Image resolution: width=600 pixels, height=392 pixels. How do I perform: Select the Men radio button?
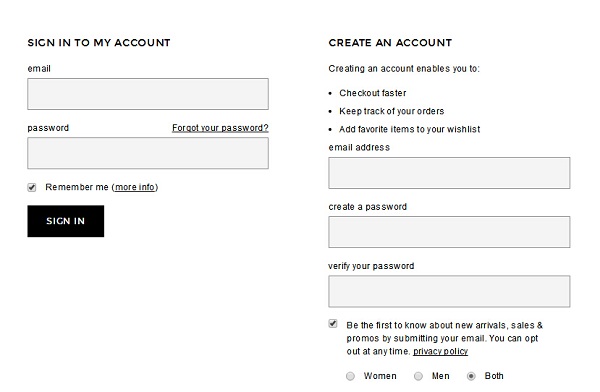pyautogui.click(x=418, y=376)
